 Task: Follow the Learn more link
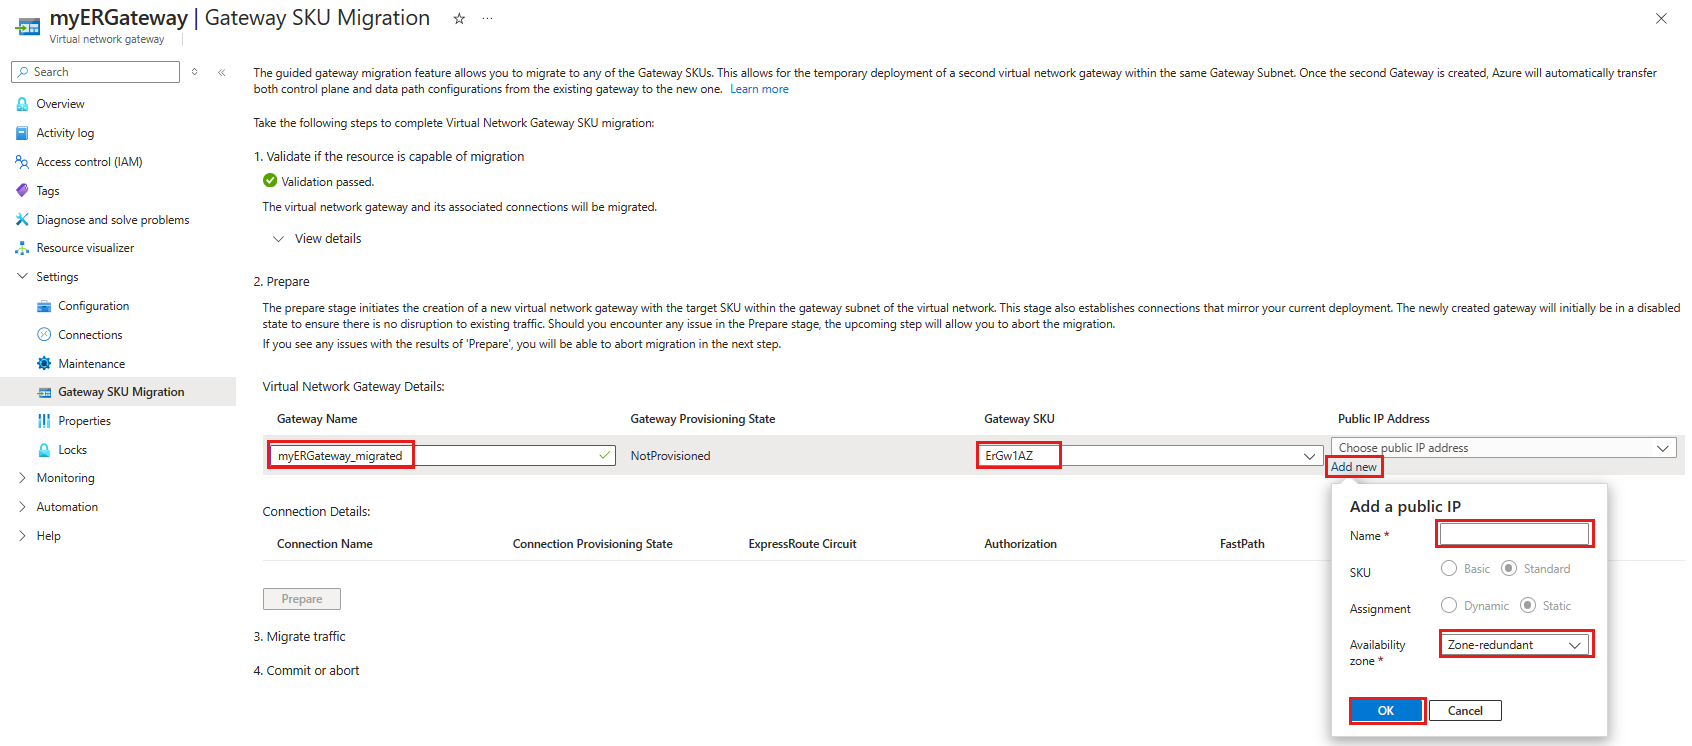point(759,89)
